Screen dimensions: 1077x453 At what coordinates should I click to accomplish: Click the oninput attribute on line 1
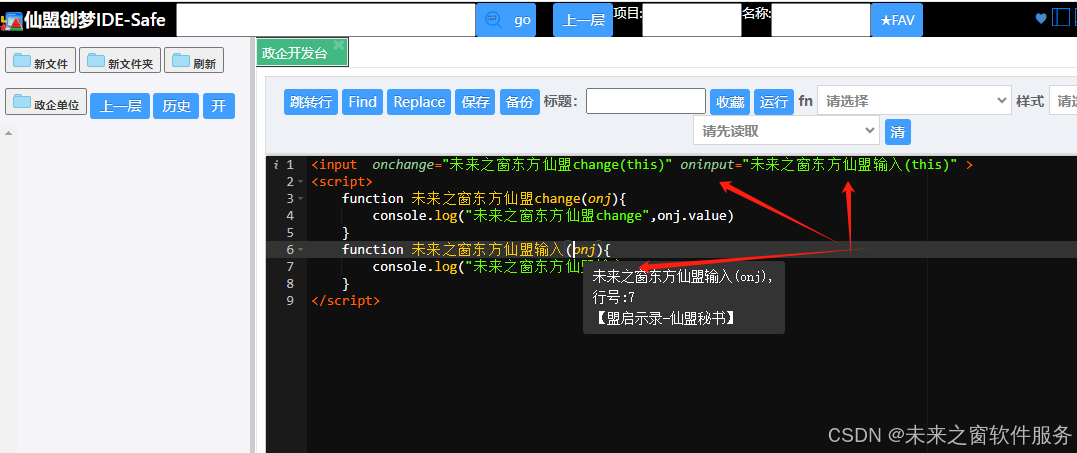708,165
